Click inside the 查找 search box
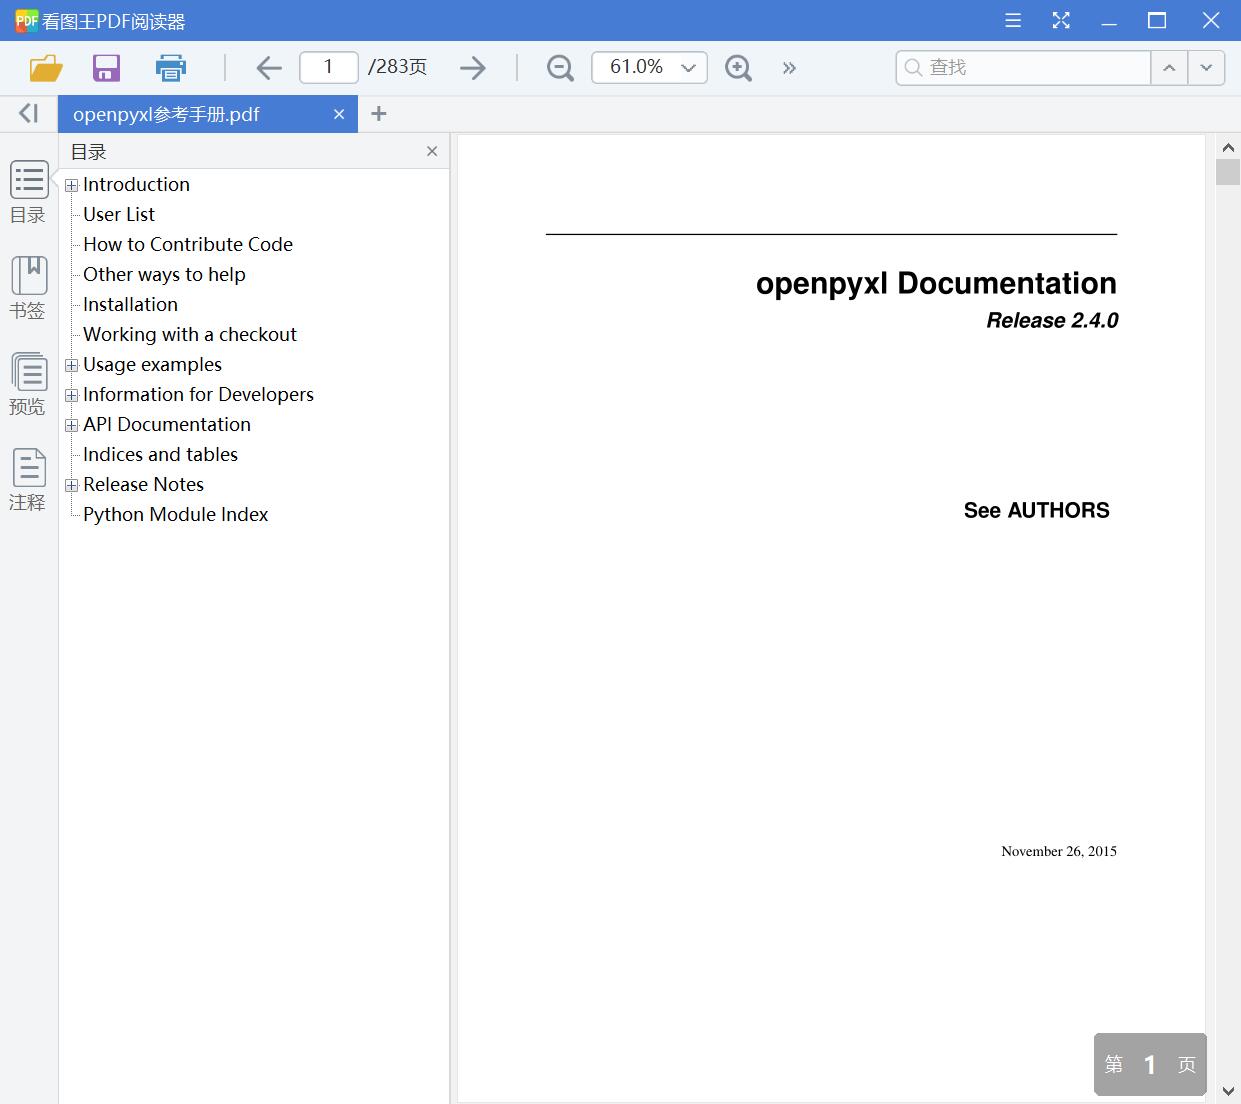 pyautogui.click(x=1020, y=67)
